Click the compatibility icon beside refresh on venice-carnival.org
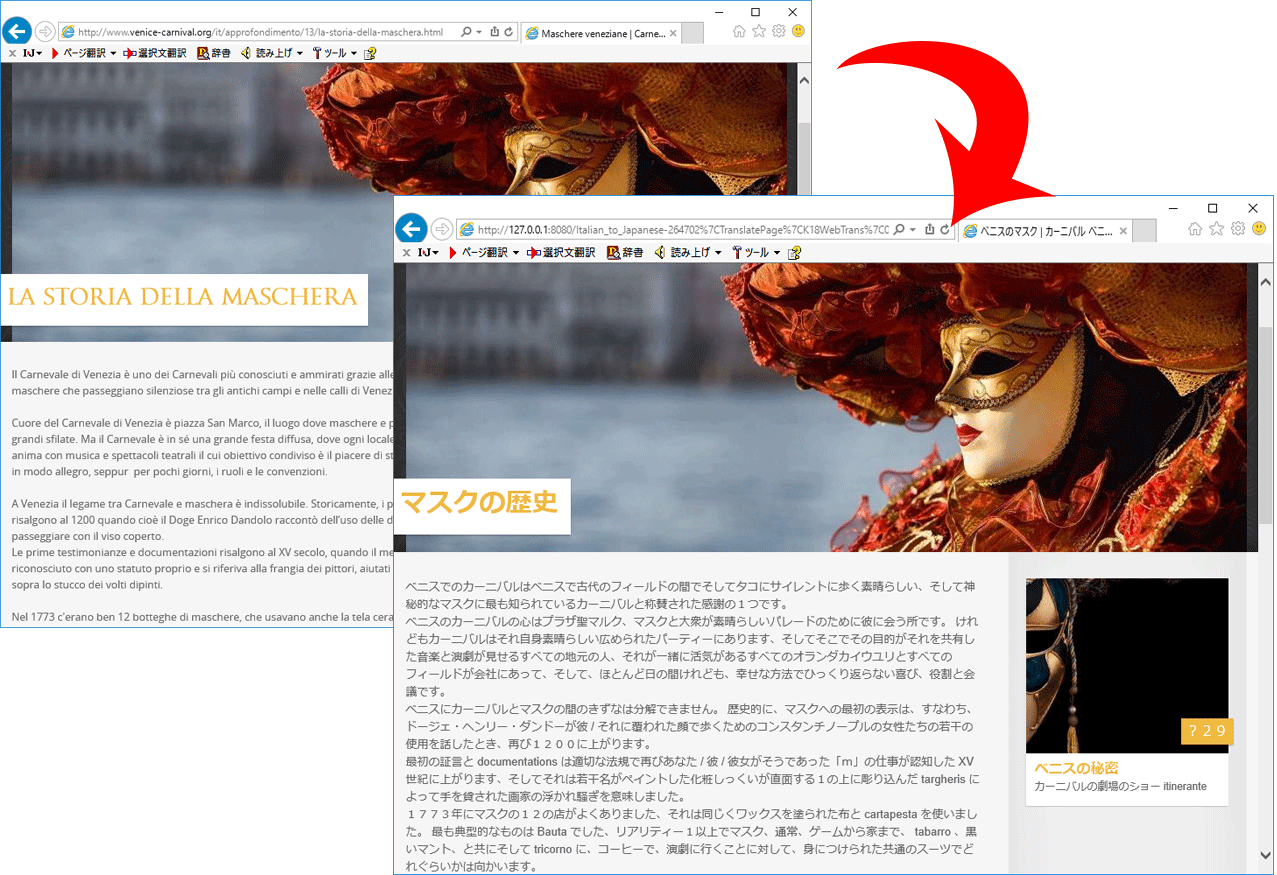Screen dimensions: 1277x875 click(494, 32)
